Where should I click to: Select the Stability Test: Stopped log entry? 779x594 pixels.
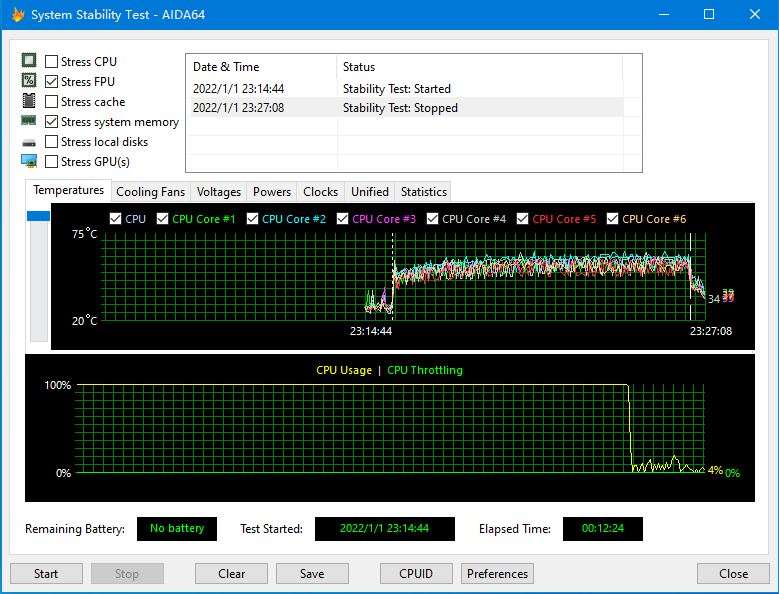point(400,108)
